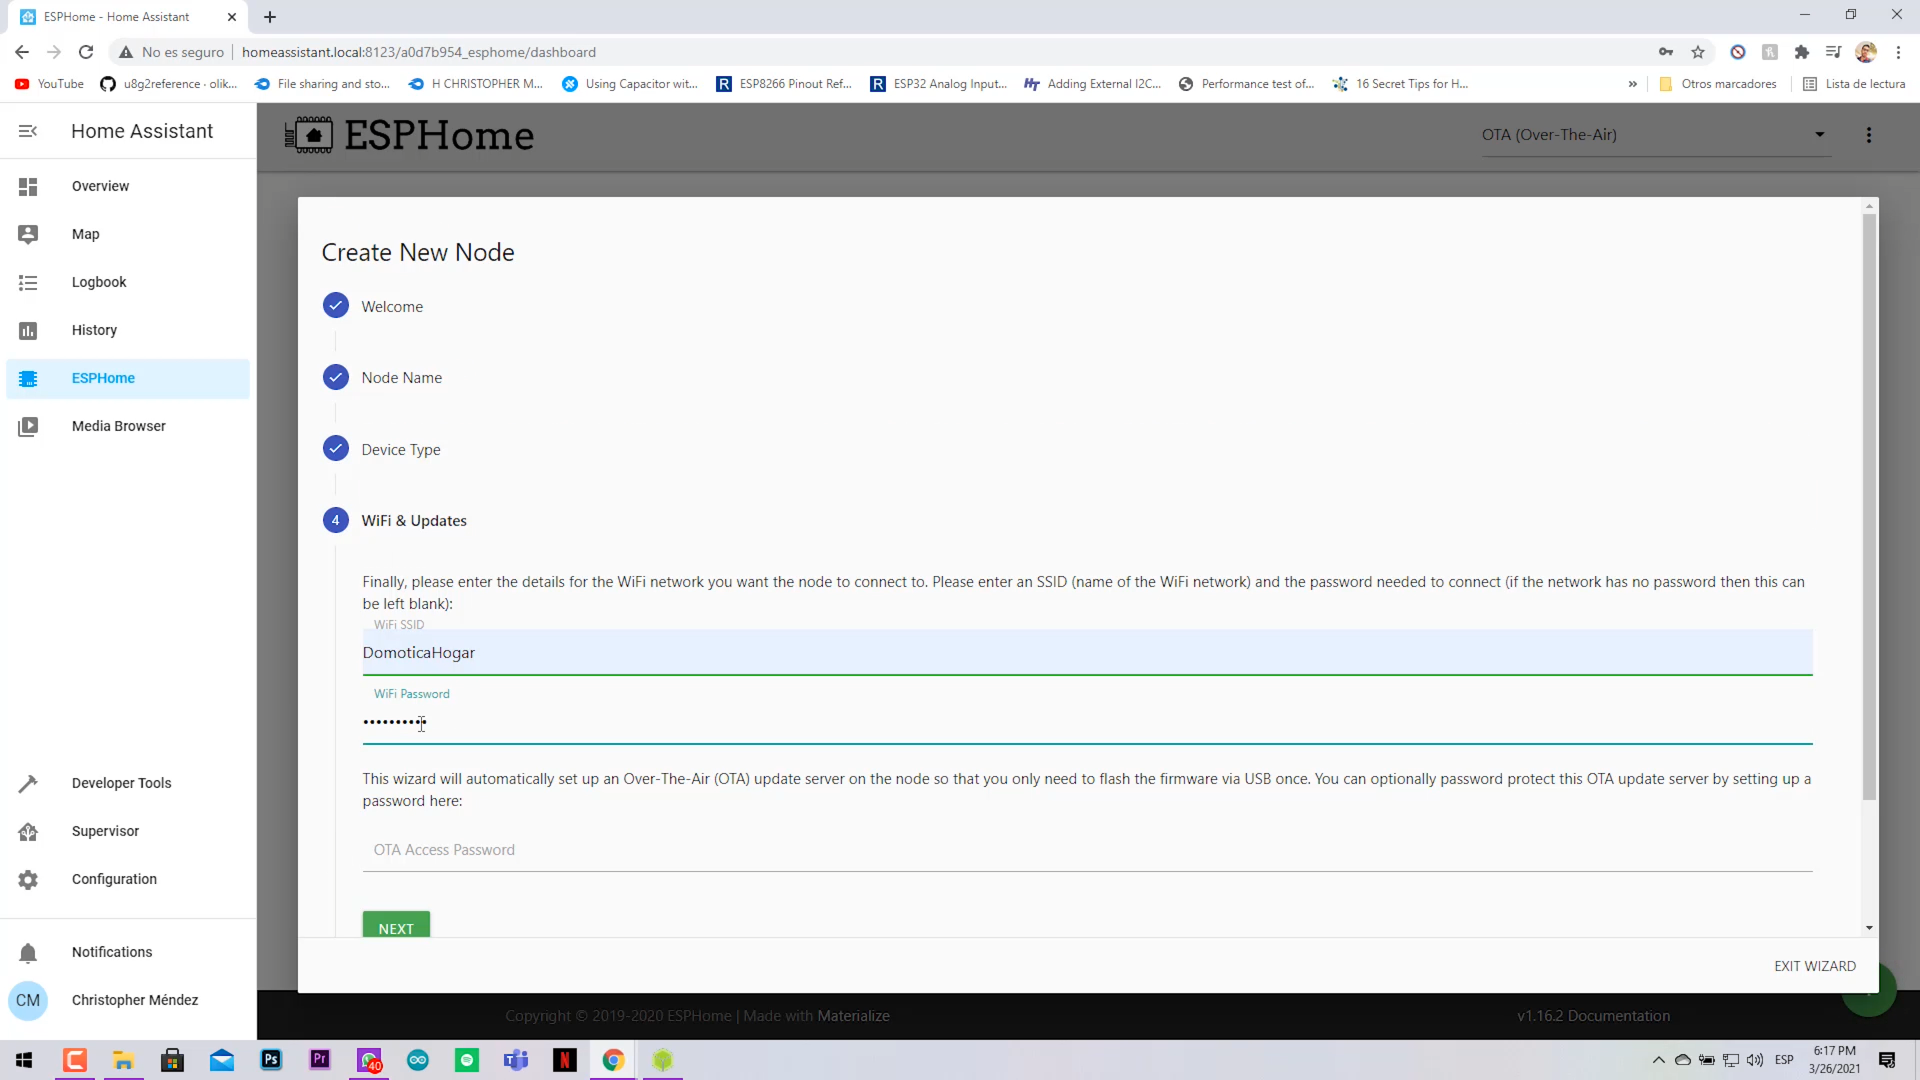
Task: Open Notifications bell icon
Action: coord(28,953)
